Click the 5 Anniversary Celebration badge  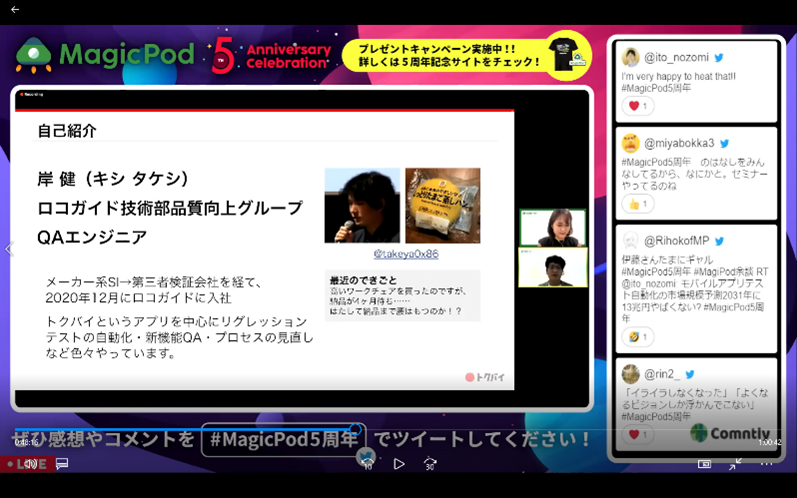(271, 56)
